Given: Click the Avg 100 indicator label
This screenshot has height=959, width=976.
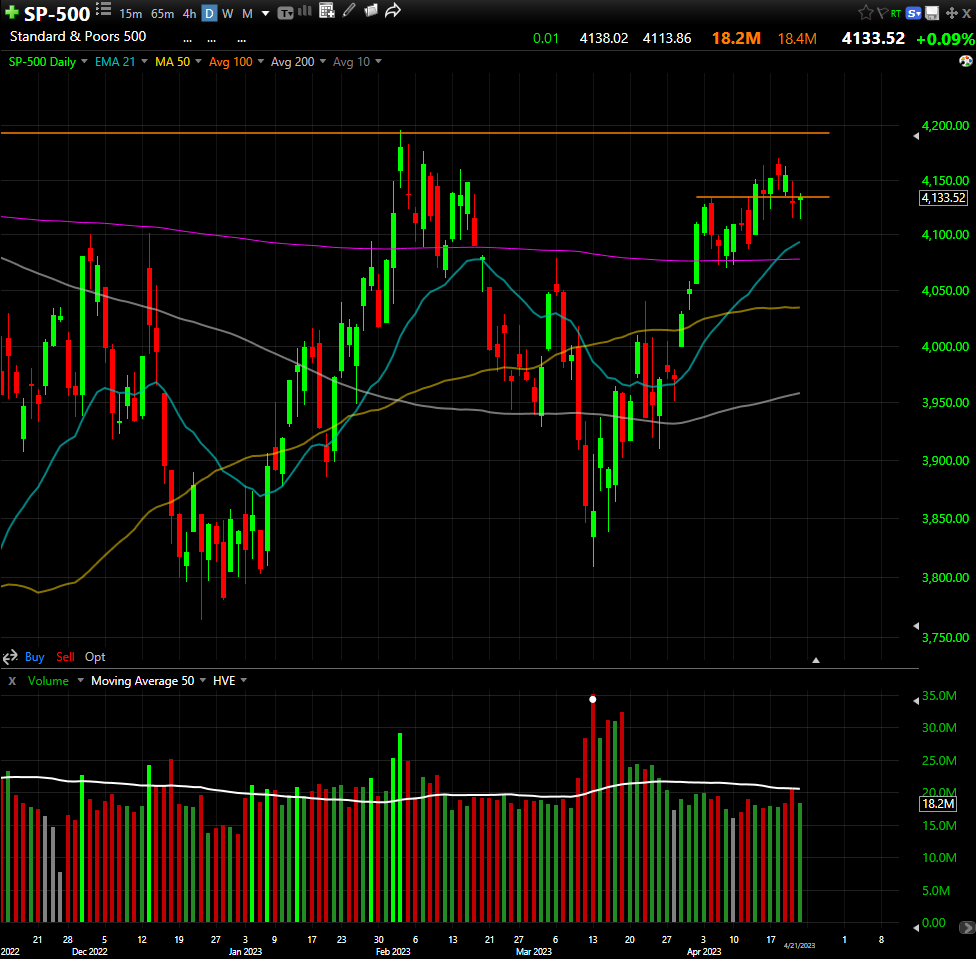Looking at the screenshot, I should pos(230,62).
